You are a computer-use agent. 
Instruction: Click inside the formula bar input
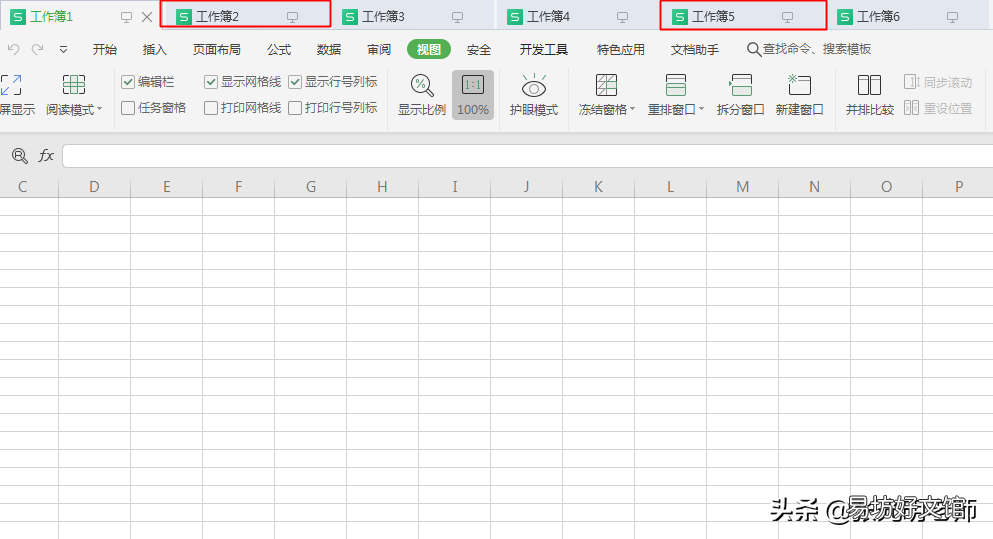point(528,156)
